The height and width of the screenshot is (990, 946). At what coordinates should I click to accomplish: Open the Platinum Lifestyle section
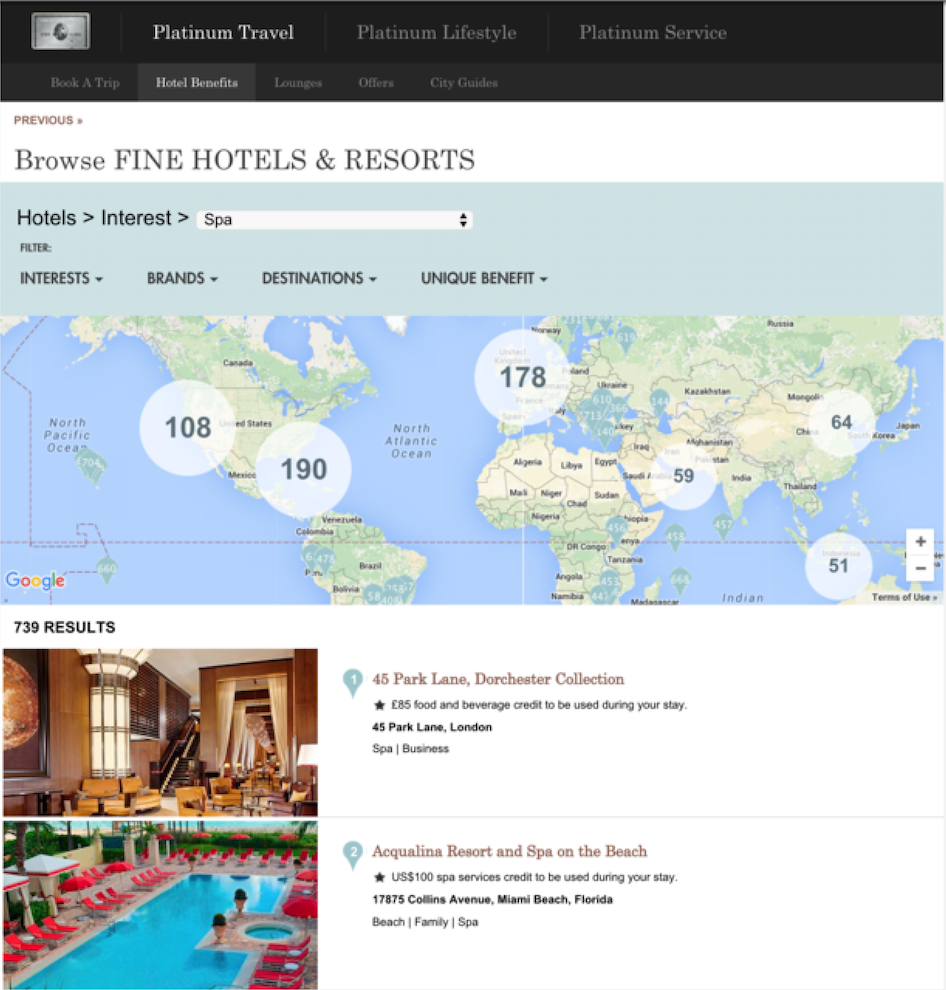click(x=436, y=32)
